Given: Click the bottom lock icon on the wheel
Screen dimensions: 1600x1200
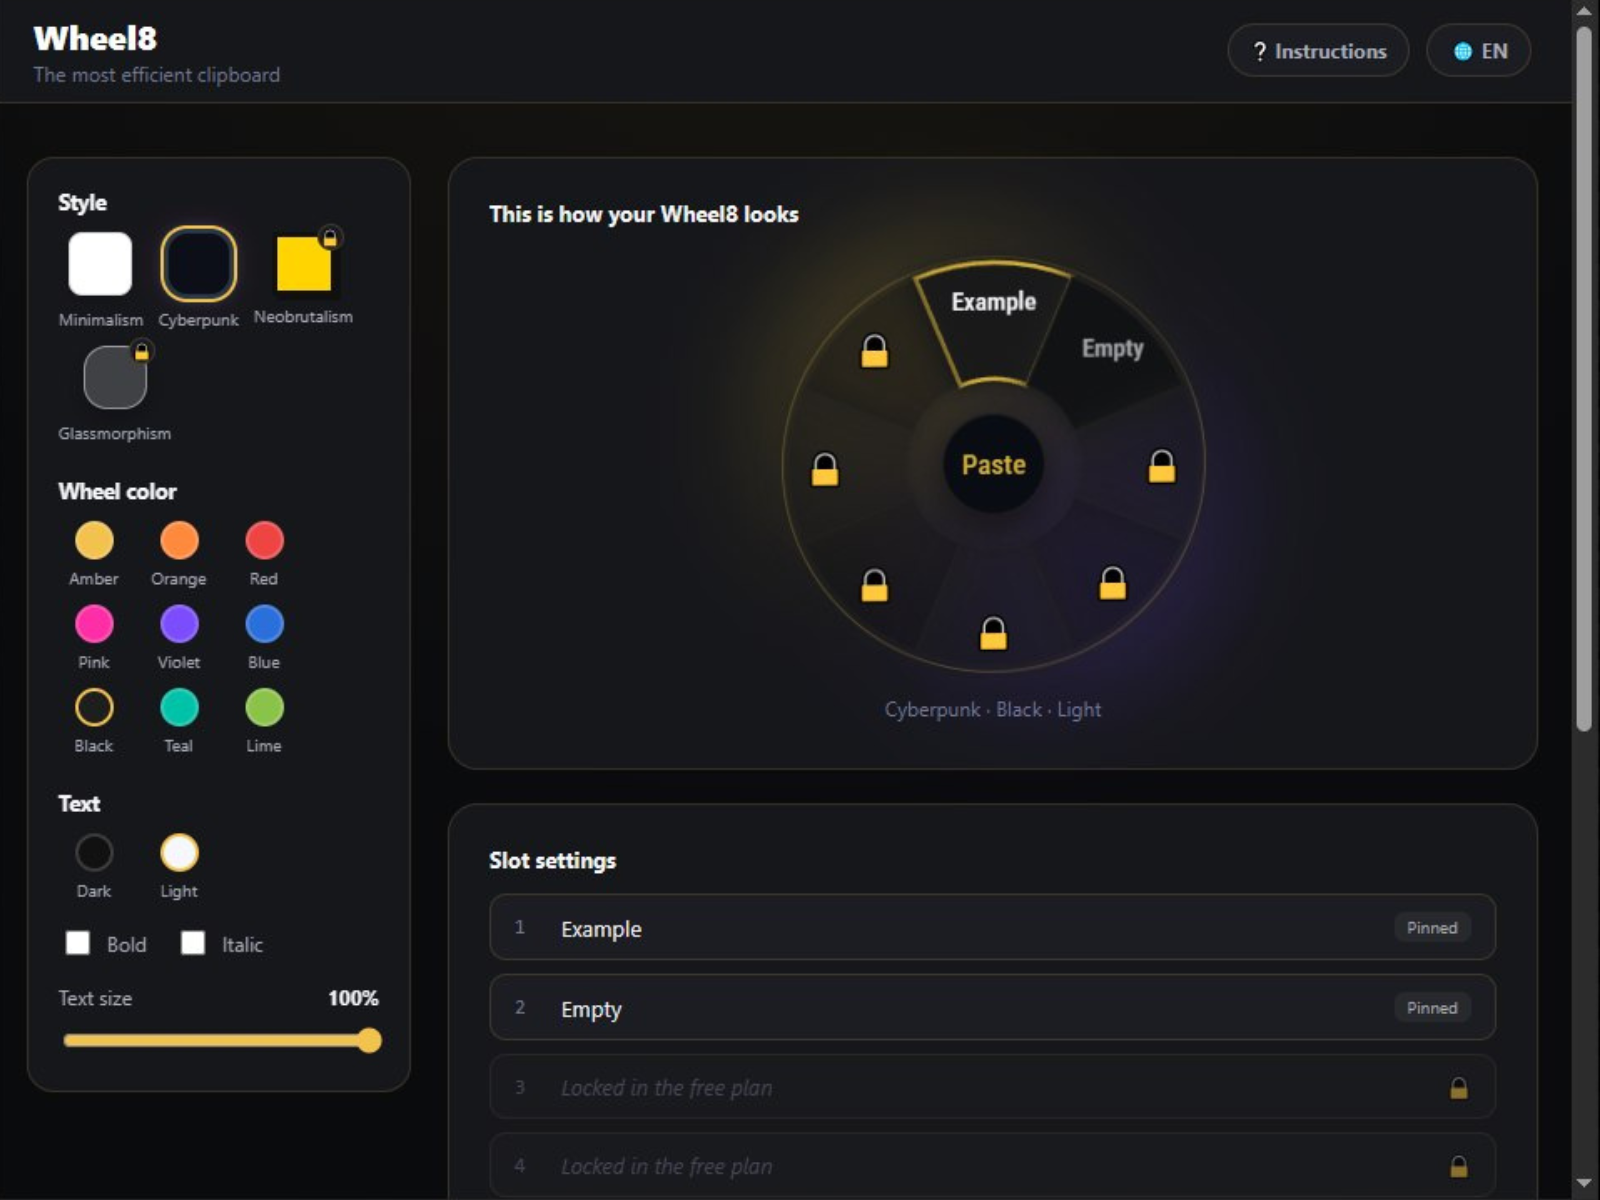Looking at the screenshot, I should pyautogui.click(x=993, y=633).
